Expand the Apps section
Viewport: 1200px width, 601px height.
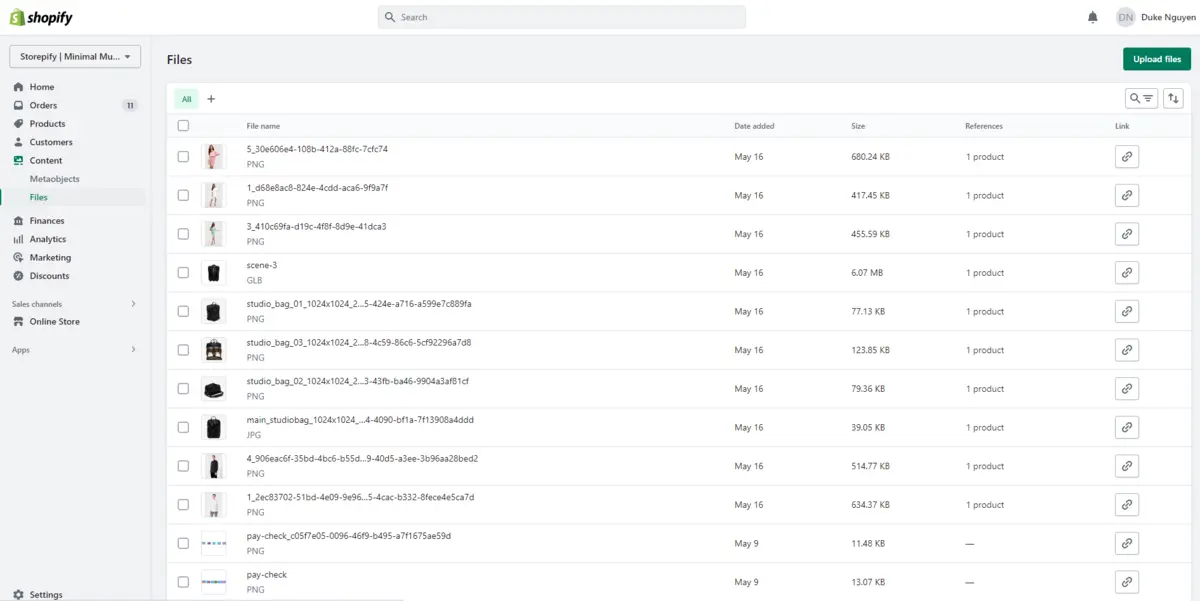tap(75, 349)
